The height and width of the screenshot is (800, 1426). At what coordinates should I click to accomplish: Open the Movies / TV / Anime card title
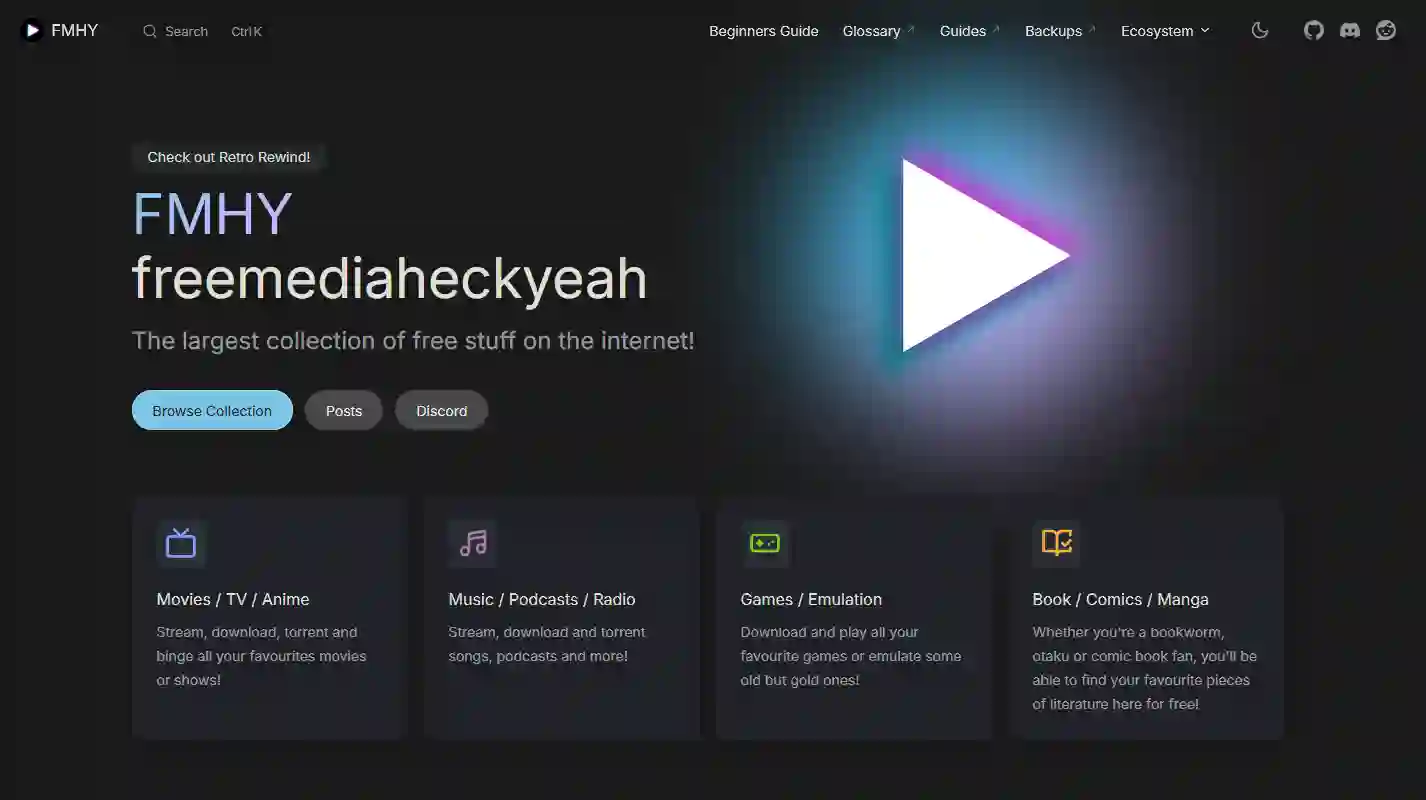point(233,600)
